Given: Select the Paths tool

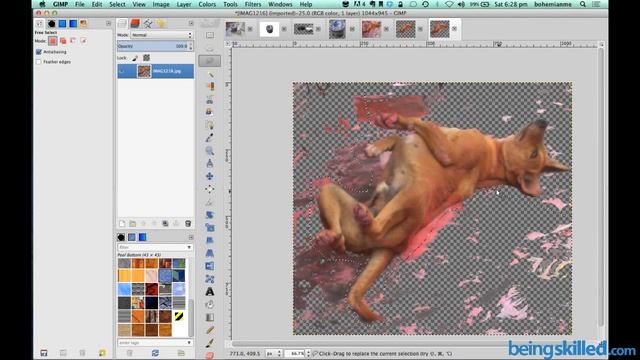Looking at the screenshot, I should point(210,125).
